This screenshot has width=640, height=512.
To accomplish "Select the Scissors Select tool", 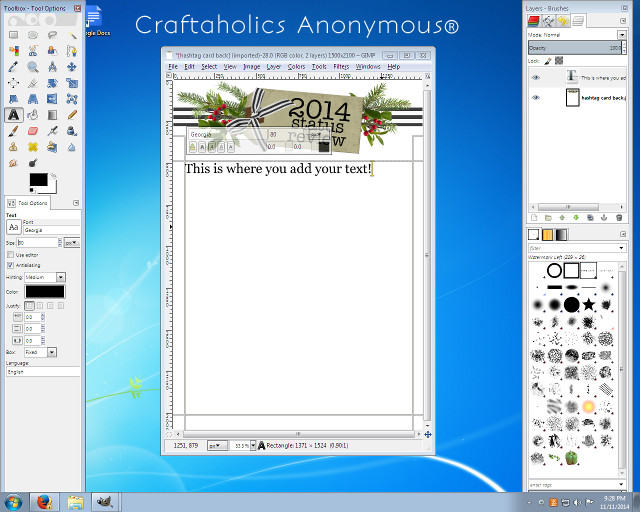I will [x=33, y=51].
